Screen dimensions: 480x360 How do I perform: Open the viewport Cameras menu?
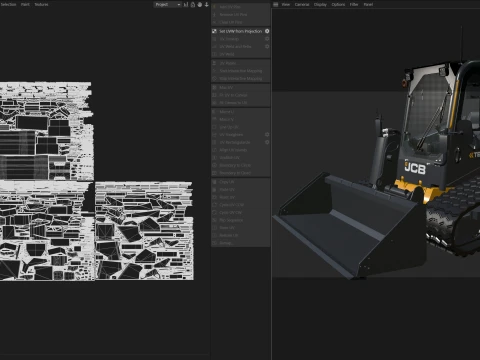[x=302, y=5]
